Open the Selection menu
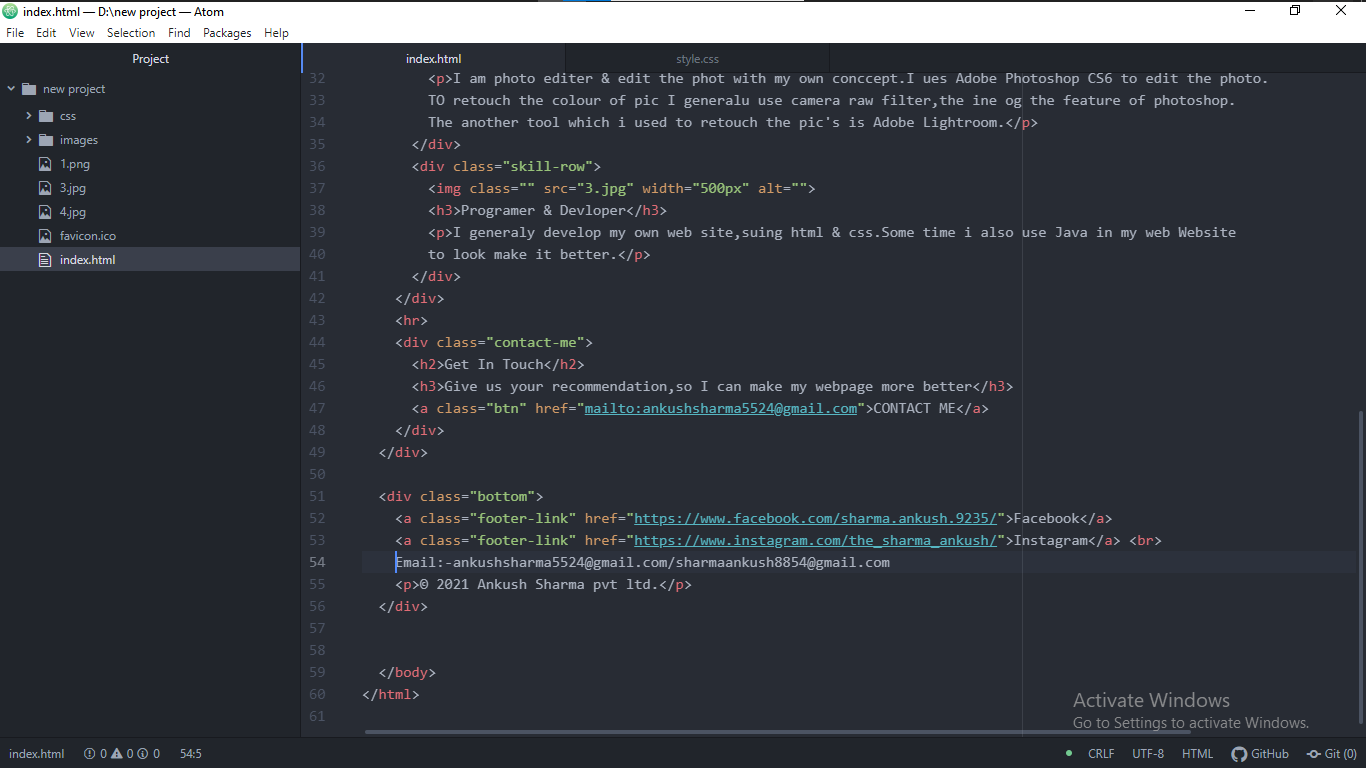 (131, 33)
